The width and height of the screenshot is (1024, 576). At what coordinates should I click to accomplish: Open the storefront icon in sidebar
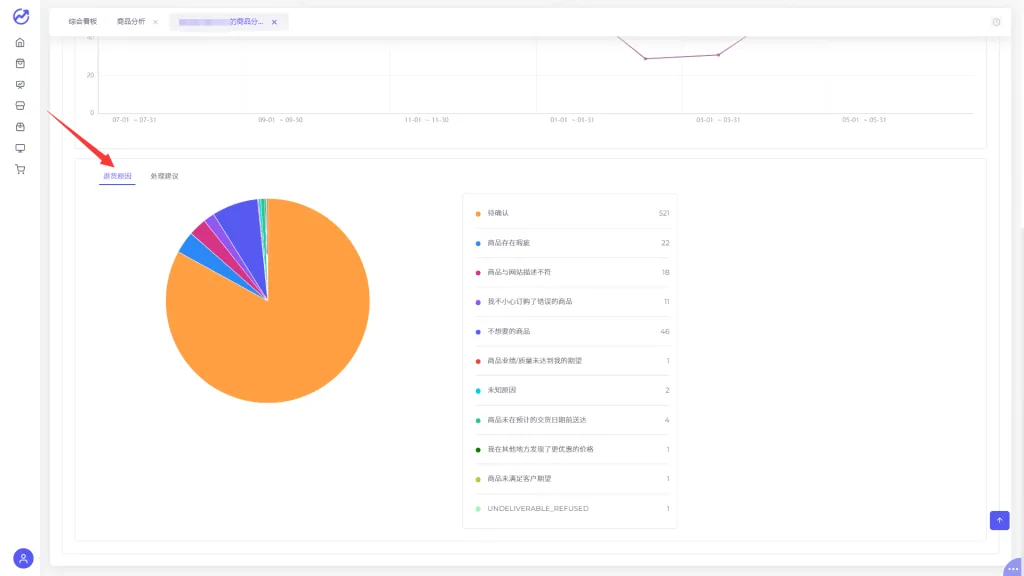click(x=20, y=106)
